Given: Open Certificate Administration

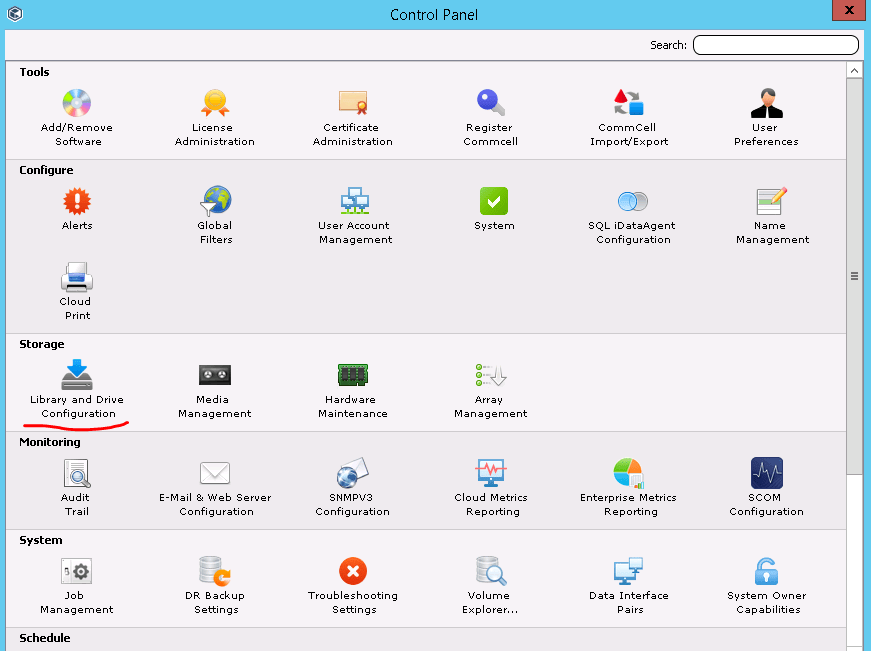Looking at the screenshot, I should click(352, 115).
